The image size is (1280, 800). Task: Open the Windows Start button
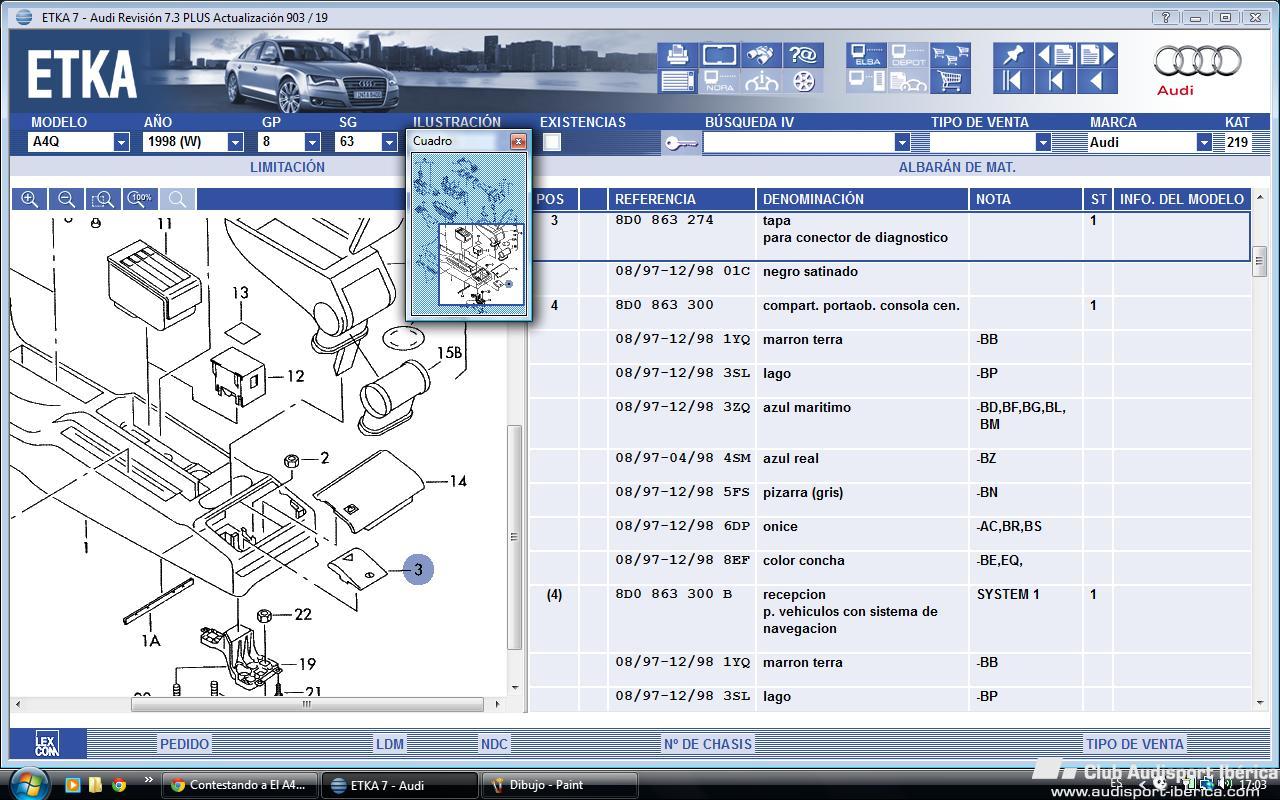[28, 783]
